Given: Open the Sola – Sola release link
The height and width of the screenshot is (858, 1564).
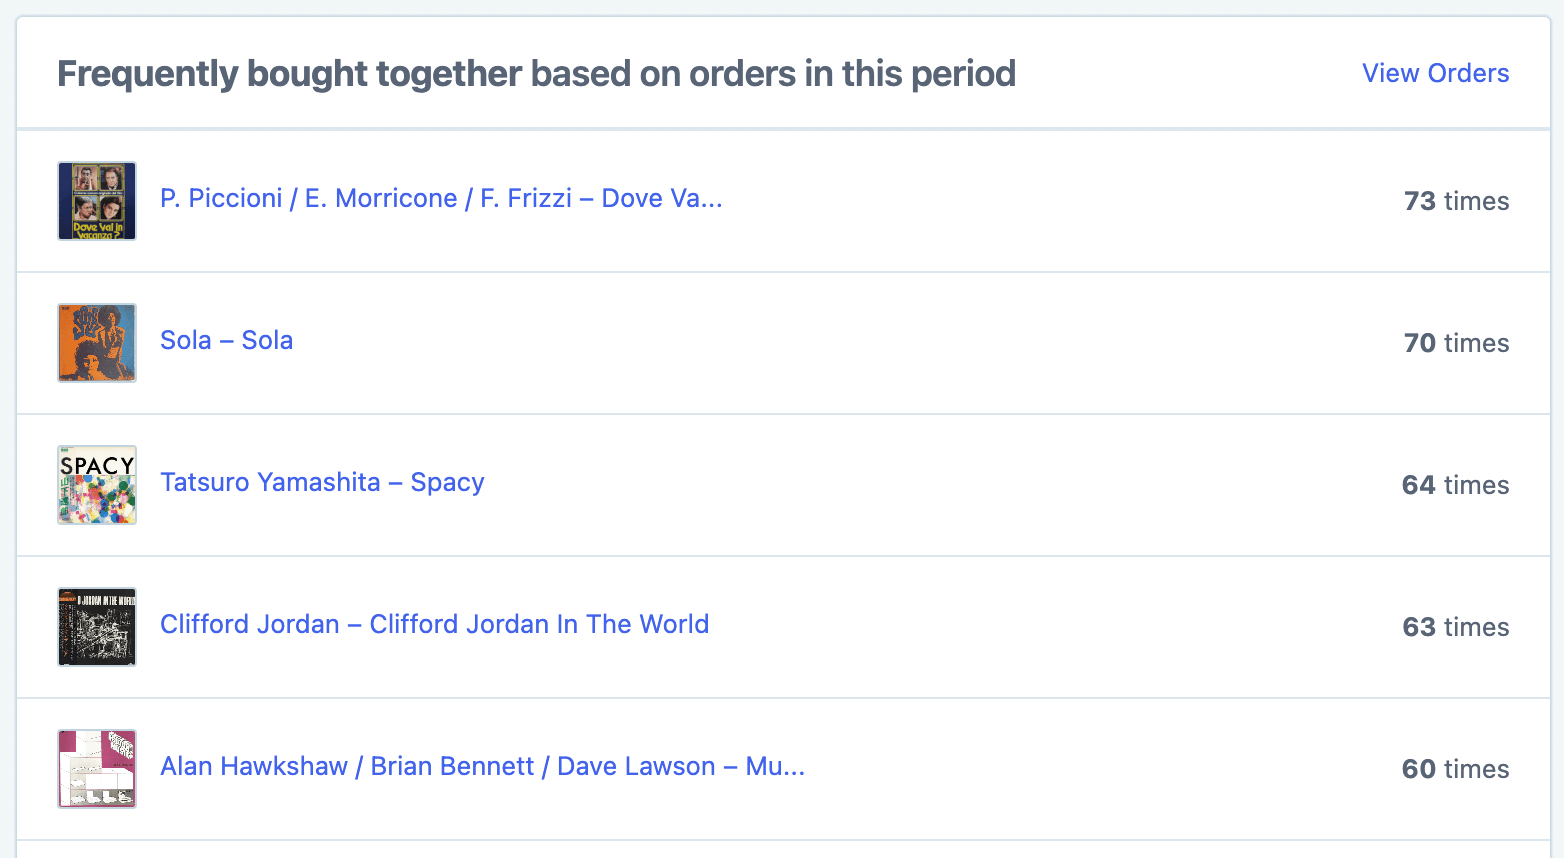Looking at the screenshot, I should tap(226, 341).
